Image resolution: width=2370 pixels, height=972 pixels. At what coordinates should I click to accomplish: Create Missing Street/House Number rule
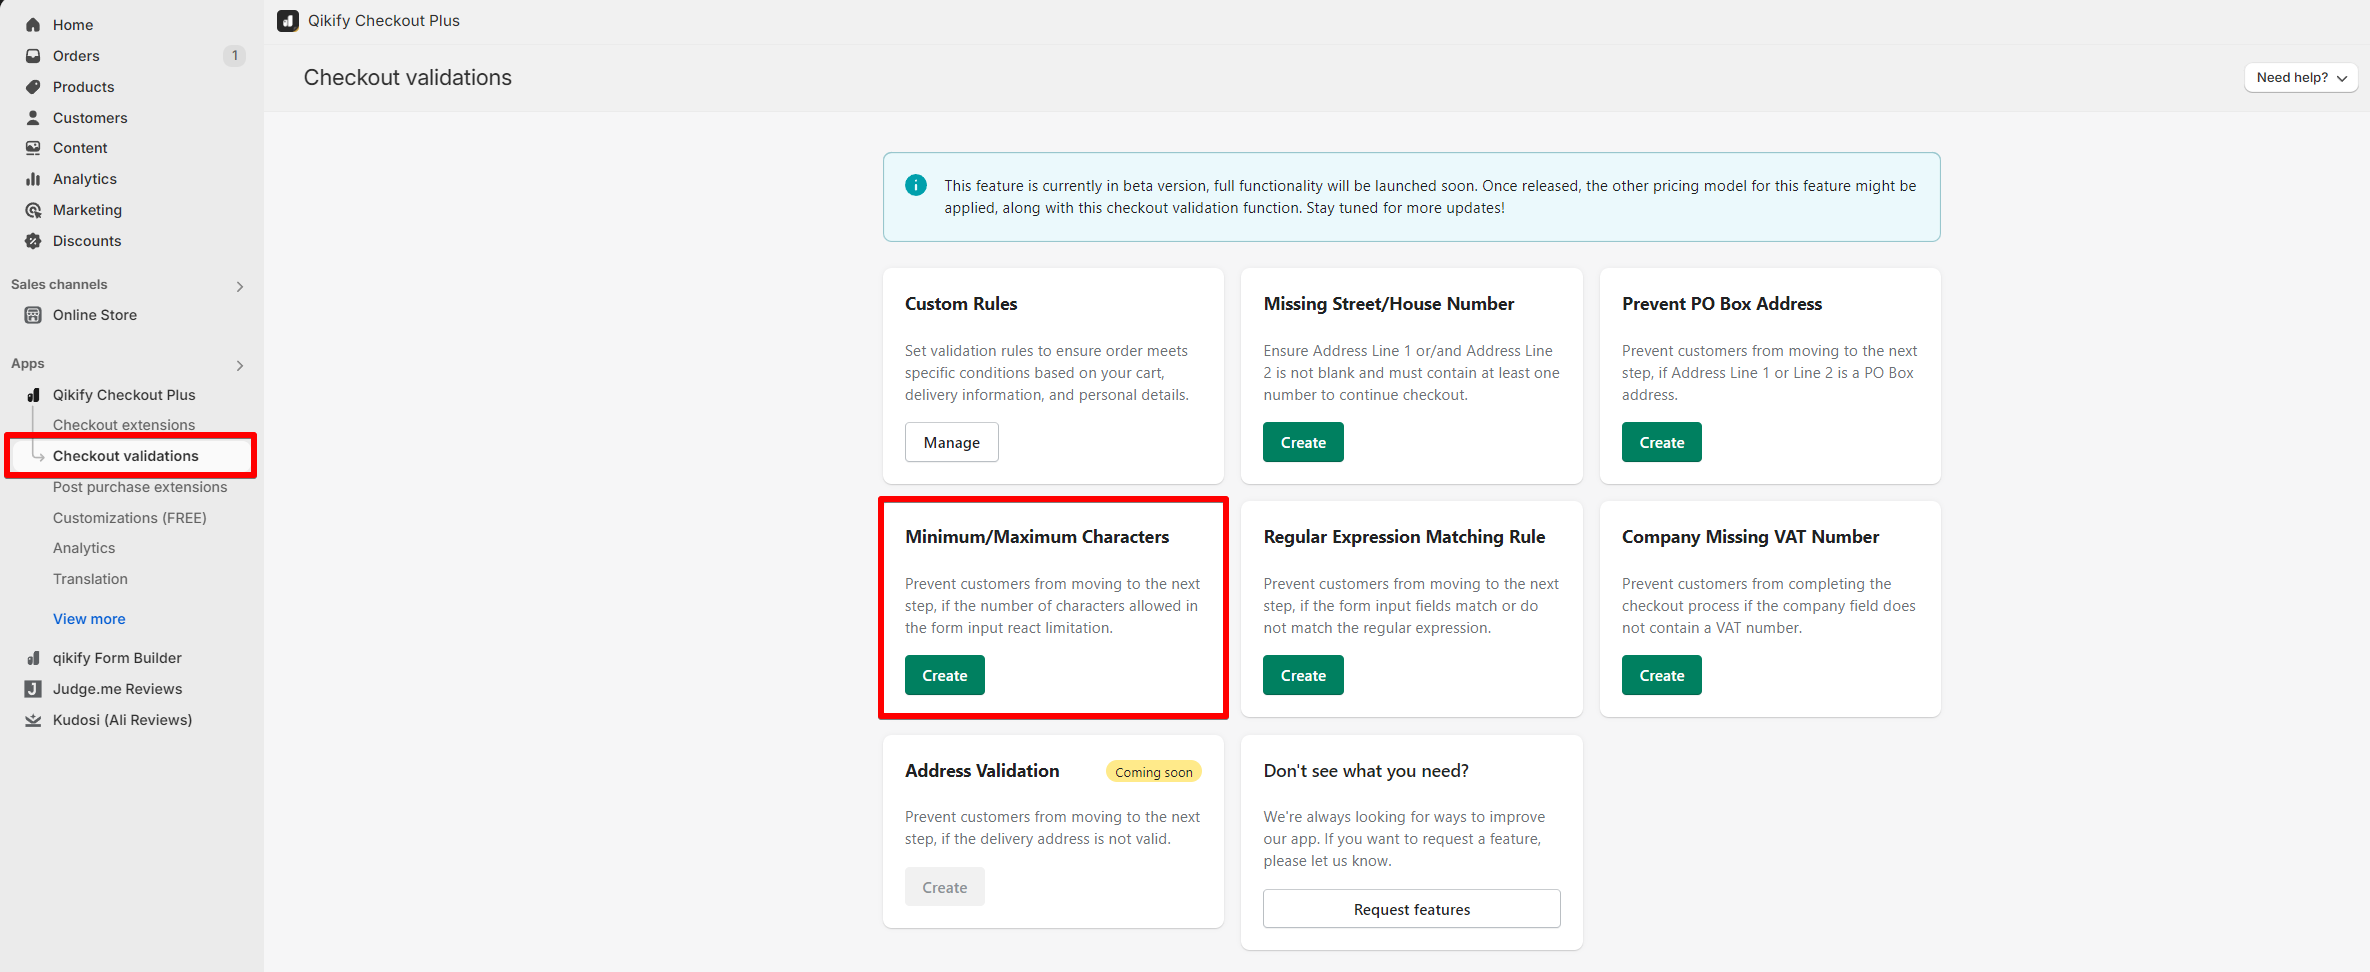tap(1303, 442)
